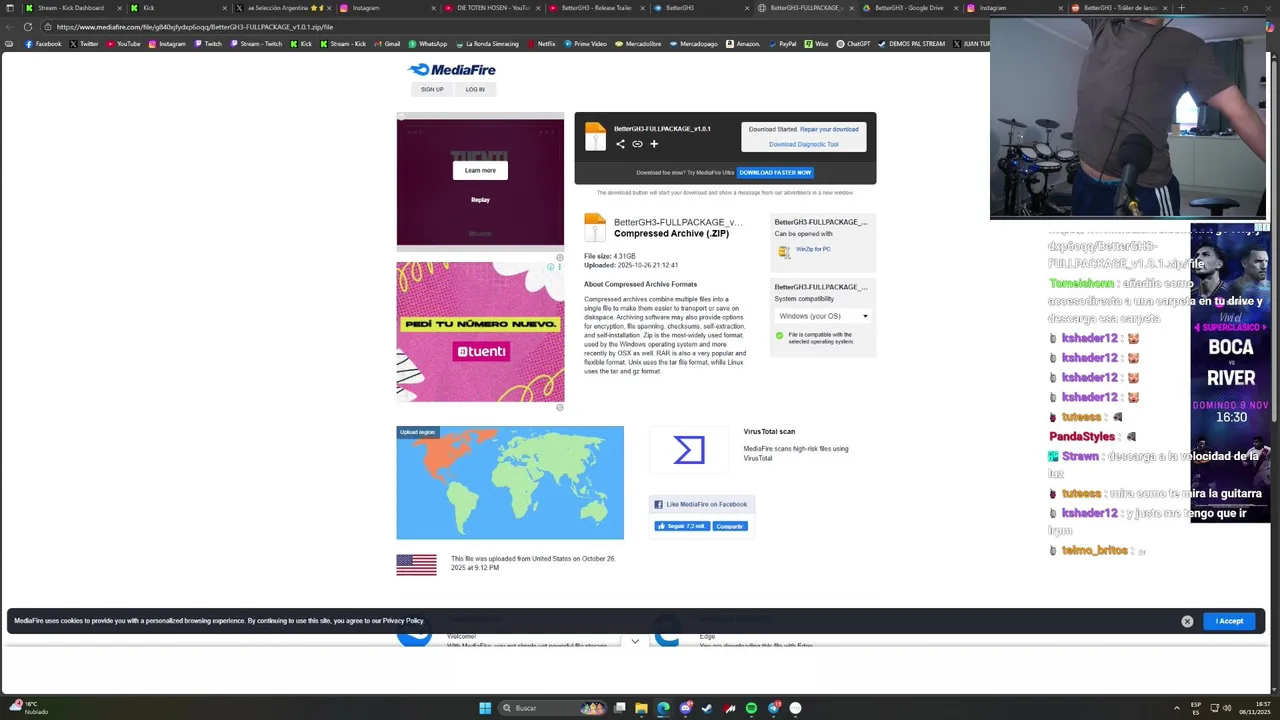
Task: Click DOWNLOAD FASTER NOW button
Action: point(775,173)
